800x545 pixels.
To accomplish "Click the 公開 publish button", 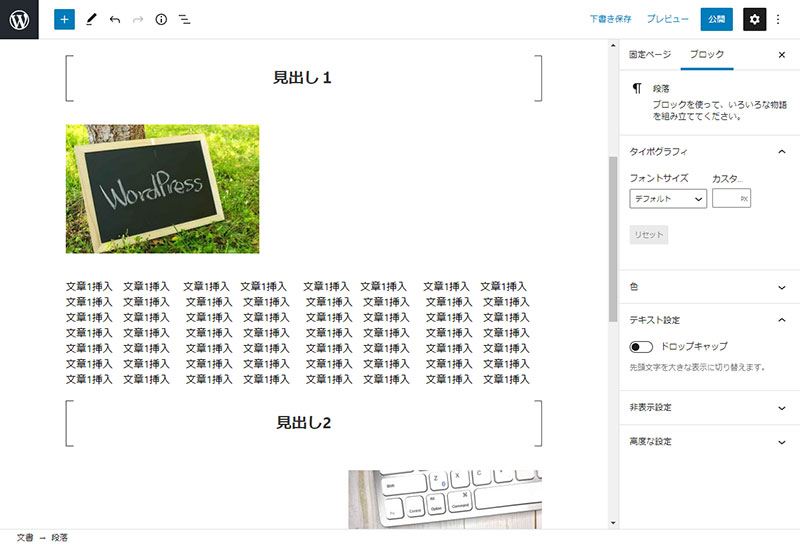I will [716, 19].
